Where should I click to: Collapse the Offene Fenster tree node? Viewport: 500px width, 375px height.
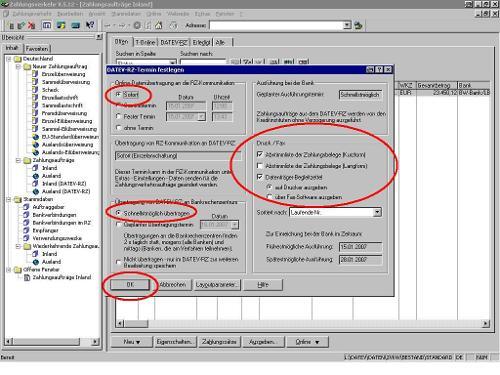pyautogui.click(x=9, y=270)
